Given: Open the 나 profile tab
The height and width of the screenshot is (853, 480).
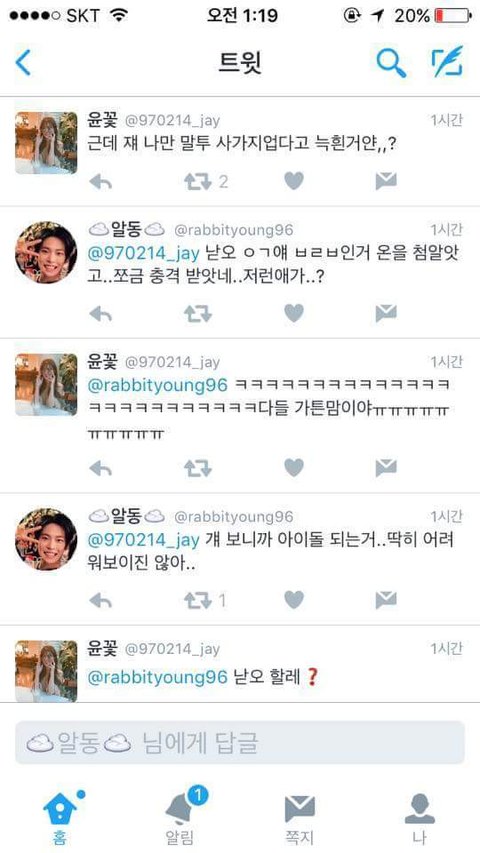Looking at the screenshot, I should (420, 818).
